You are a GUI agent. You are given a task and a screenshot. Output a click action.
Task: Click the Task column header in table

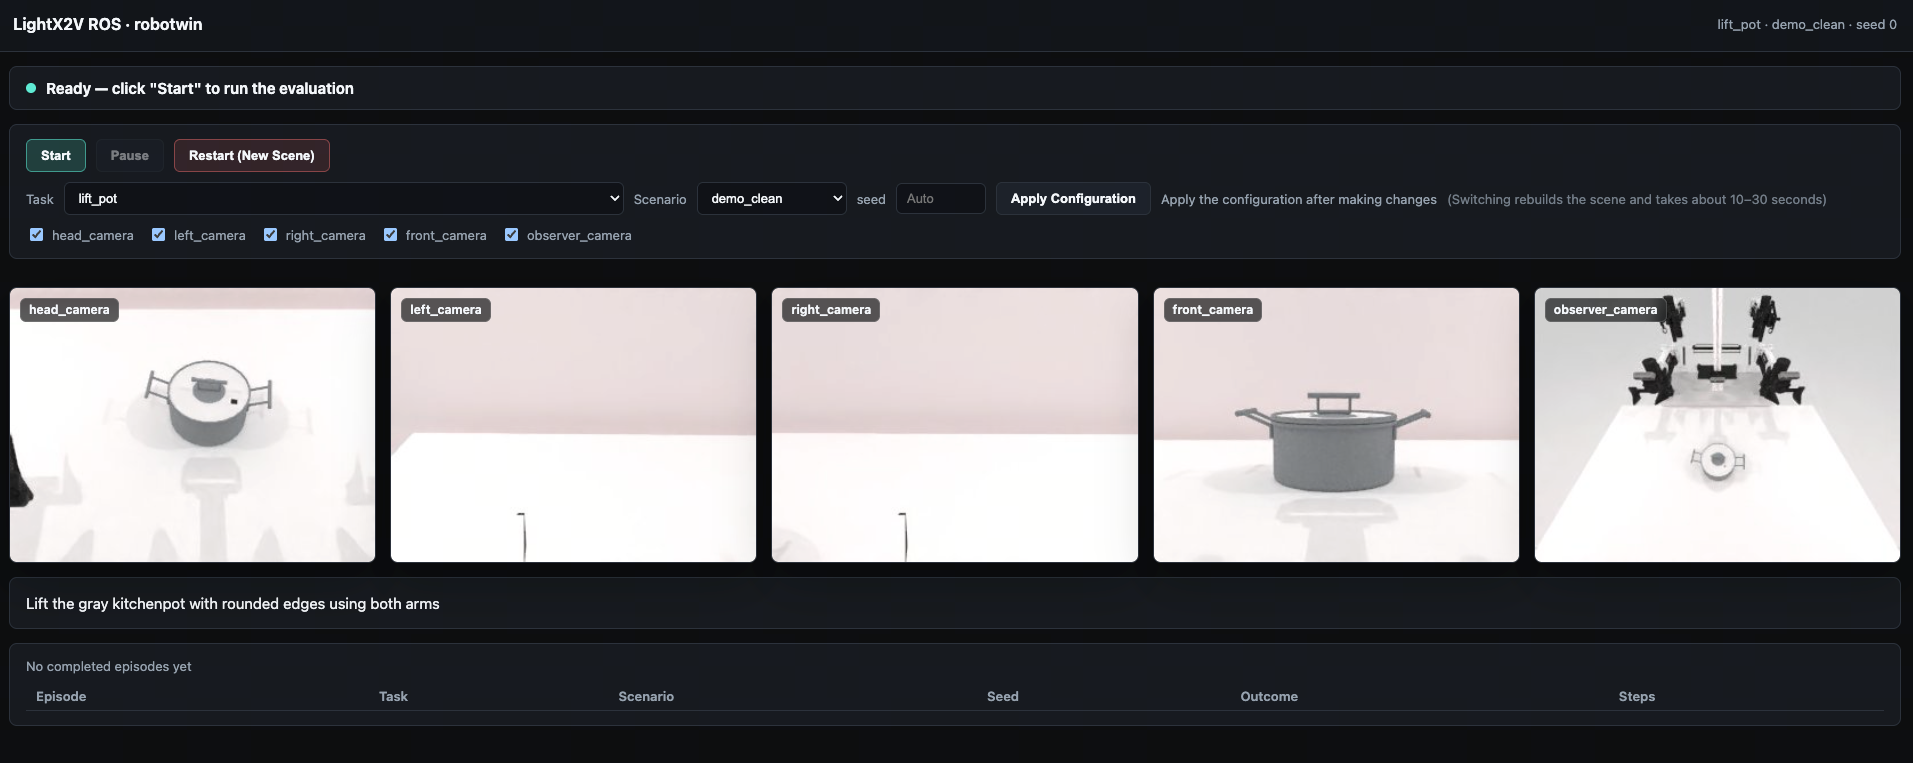[x=393, y=696]
